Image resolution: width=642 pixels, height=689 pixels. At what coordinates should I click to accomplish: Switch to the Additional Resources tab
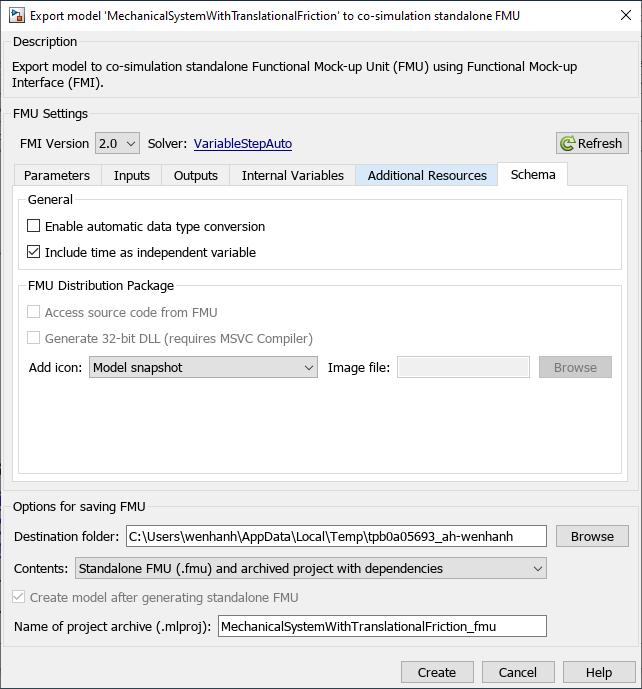[427, 175]
